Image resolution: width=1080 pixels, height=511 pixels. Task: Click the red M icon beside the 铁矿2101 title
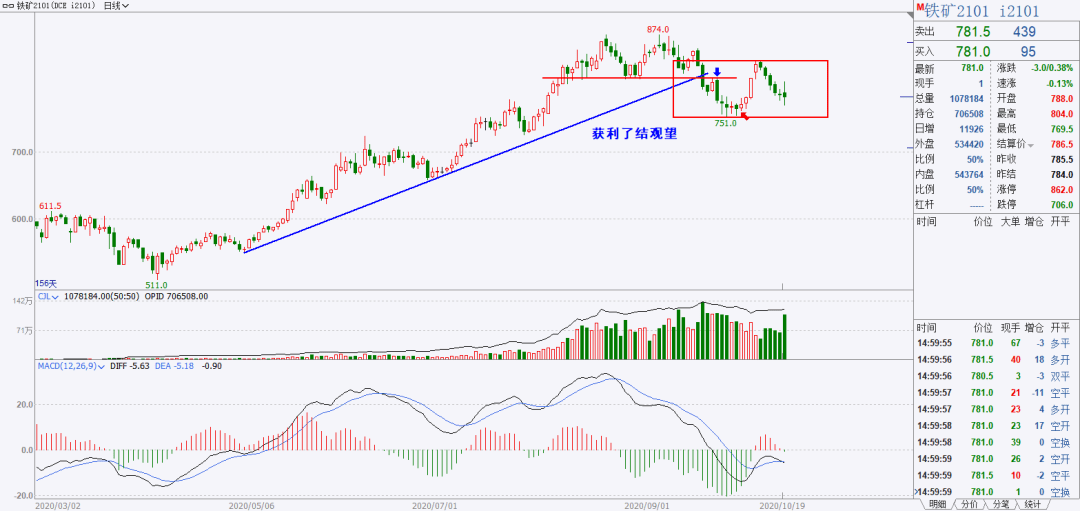[x=919, y=6]
